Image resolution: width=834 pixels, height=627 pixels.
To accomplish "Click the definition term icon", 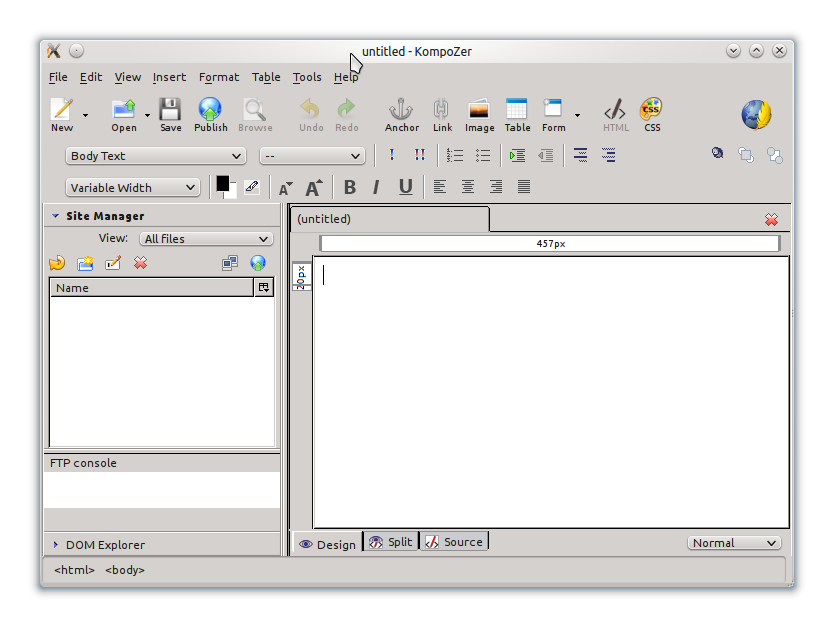I will tap(580, 155).
